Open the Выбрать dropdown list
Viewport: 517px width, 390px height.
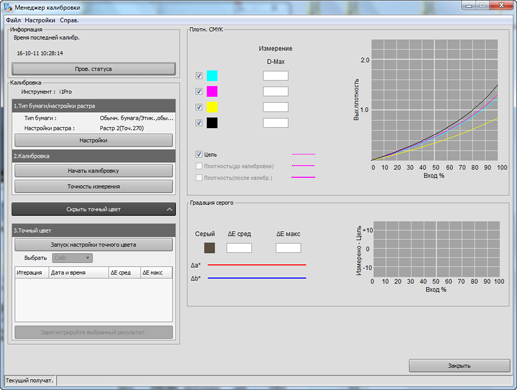72,258
